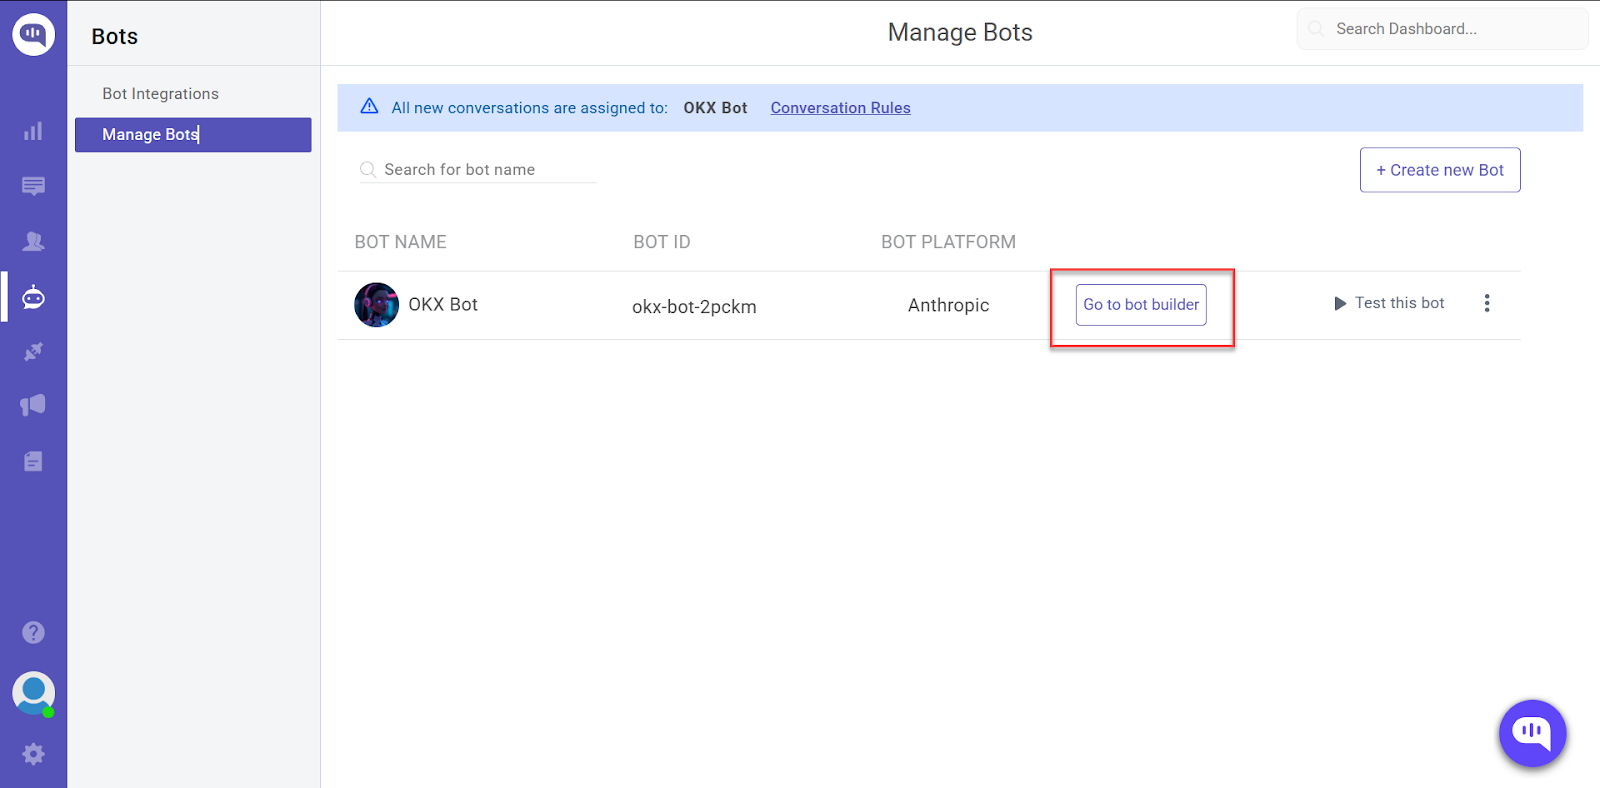Click the Kommunicate logo in the sidebar

[x=33, y=34]
